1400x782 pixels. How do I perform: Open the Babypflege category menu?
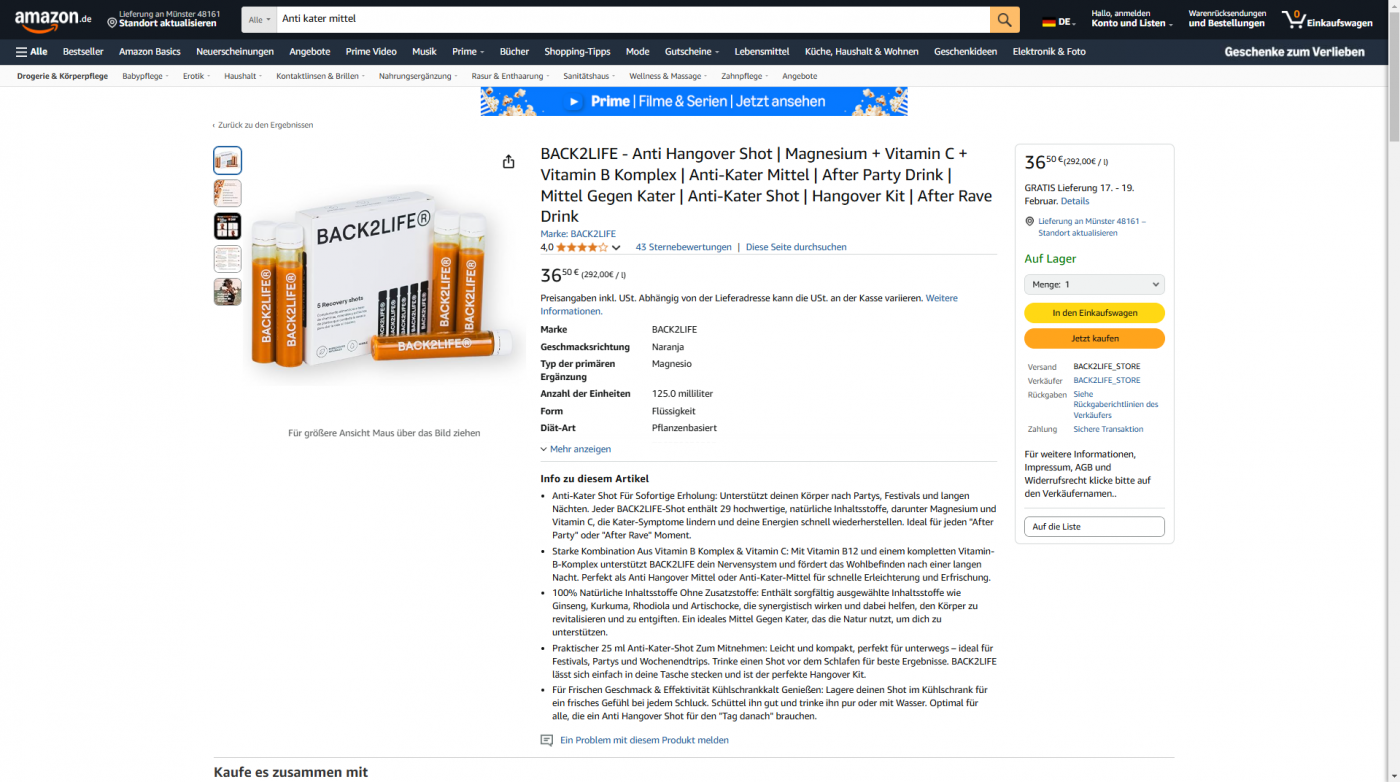[145, 76]
